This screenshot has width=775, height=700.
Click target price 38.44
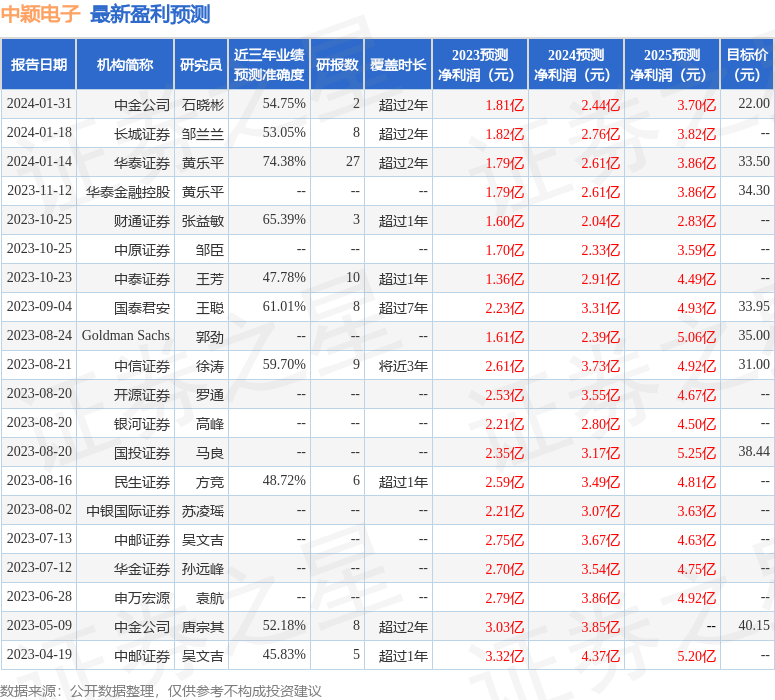(x=754, y=451)
